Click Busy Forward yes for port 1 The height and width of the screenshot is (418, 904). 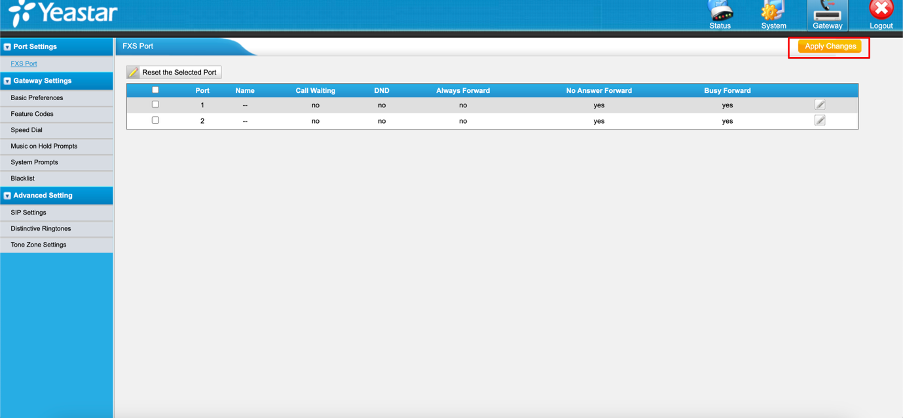728,106
